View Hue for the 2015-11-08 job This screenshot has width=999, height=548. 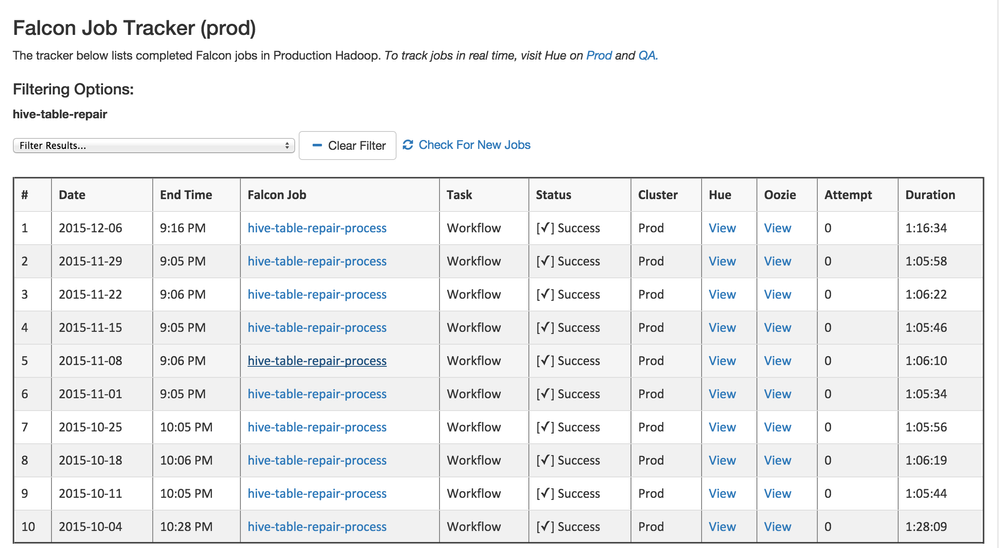click(x=722, y=361)
